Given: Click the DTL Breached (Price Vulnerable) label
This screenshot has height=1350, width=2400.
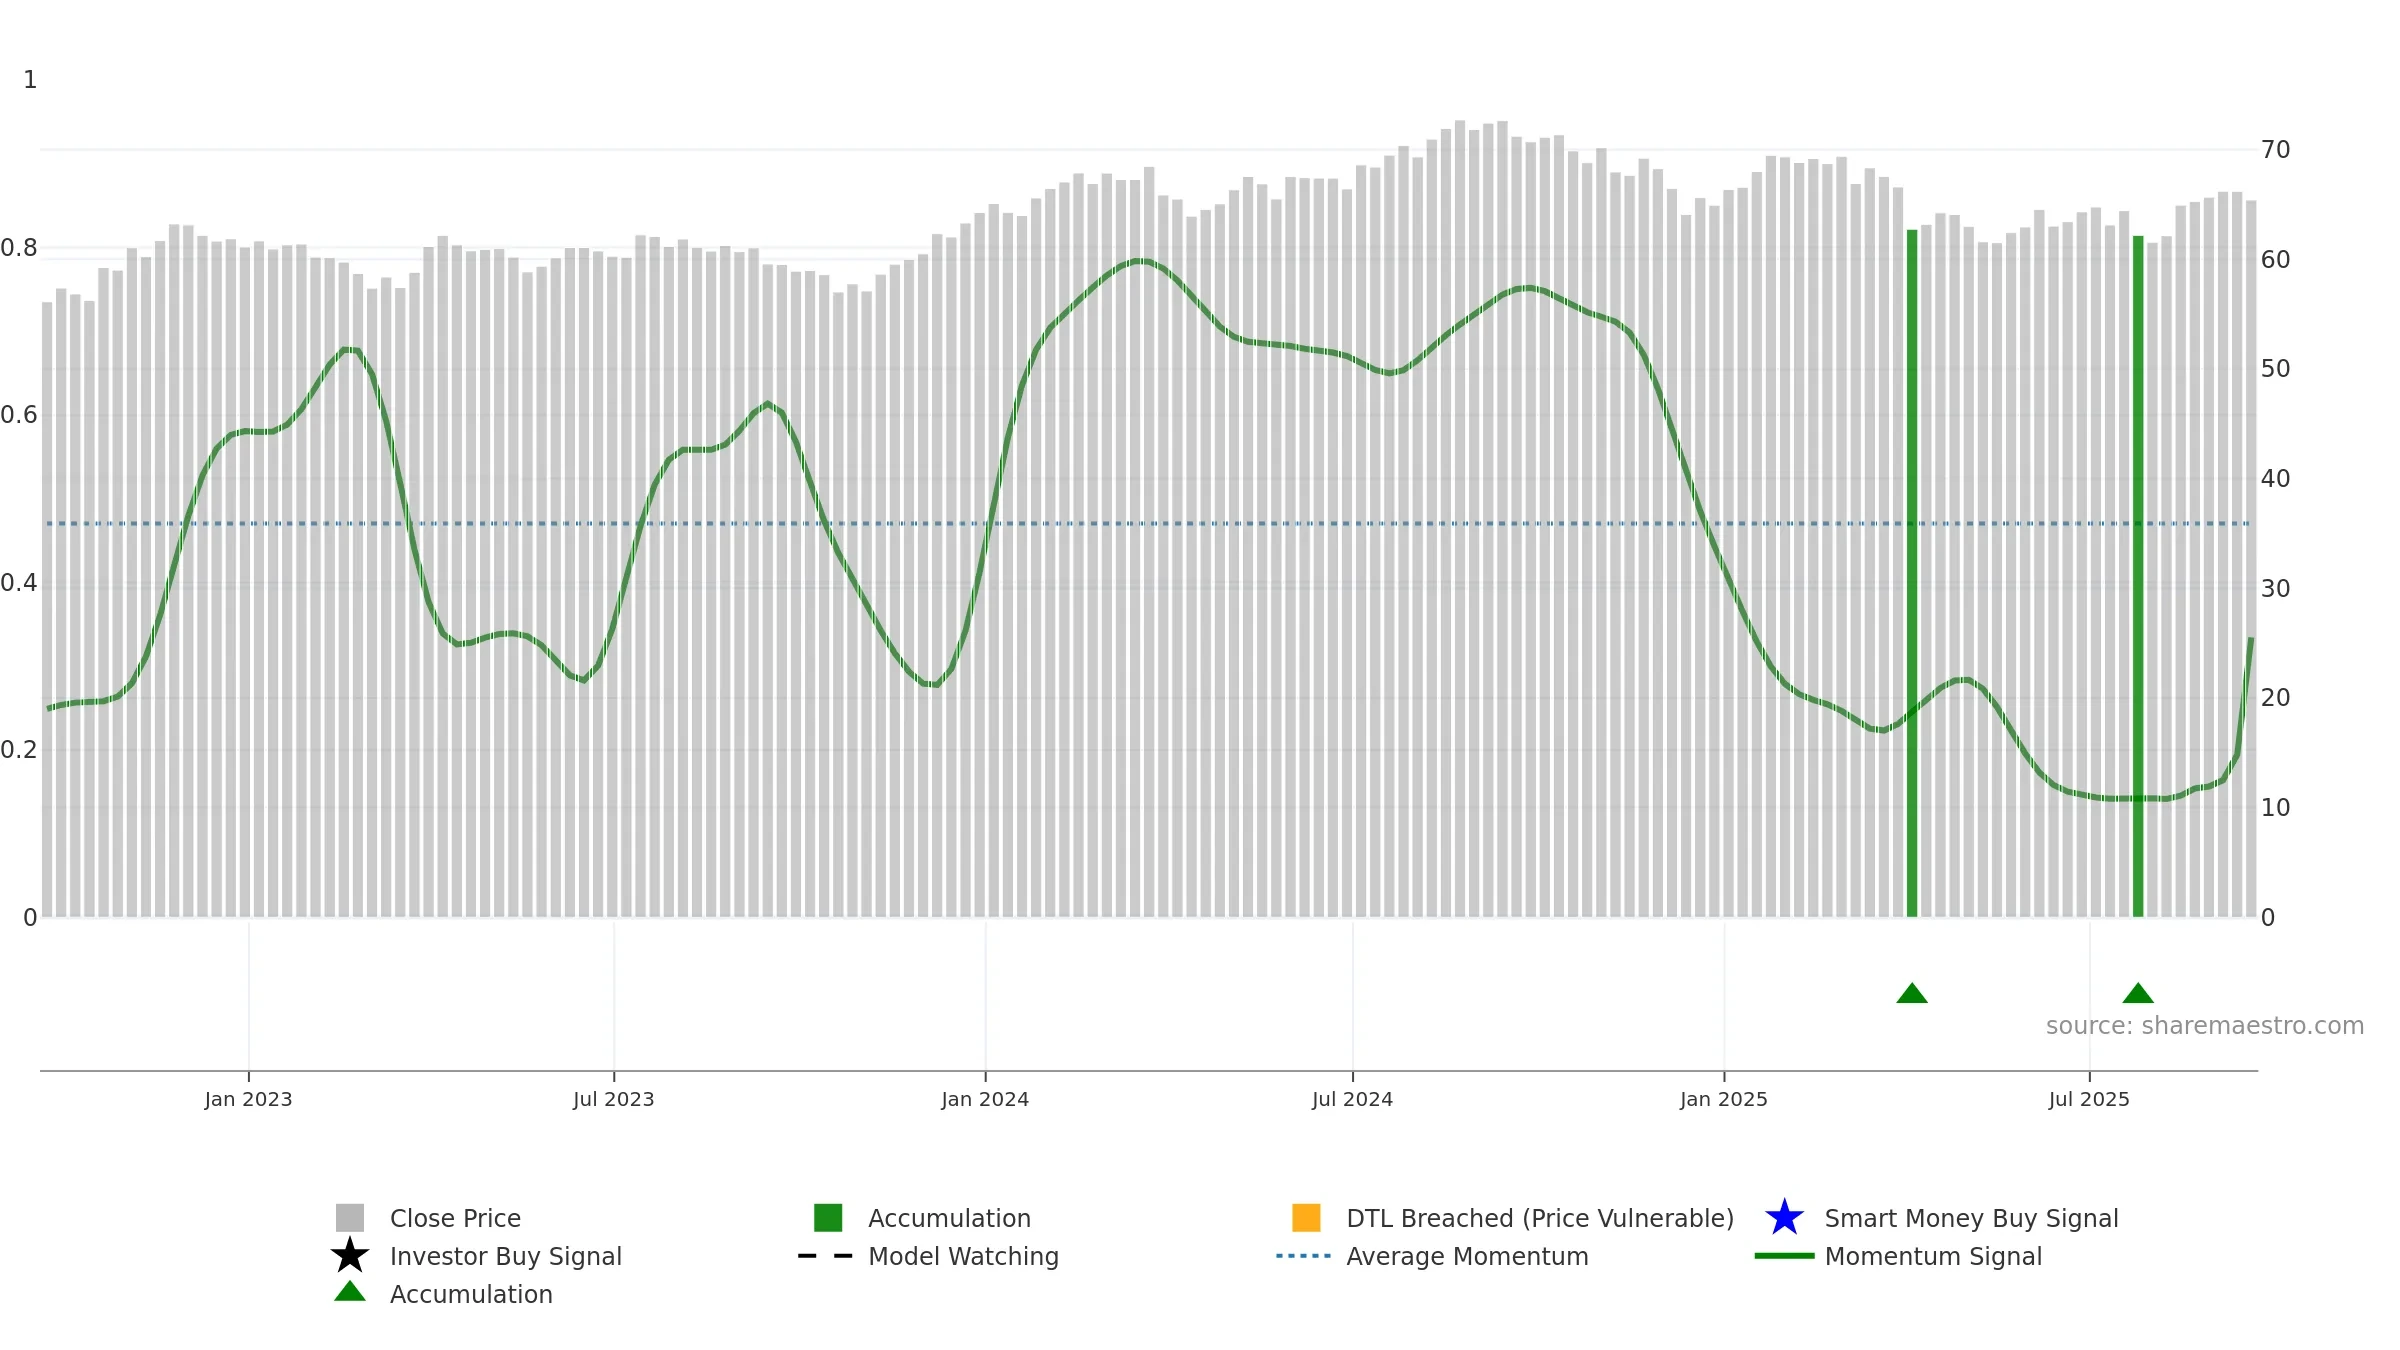Looking at the screenshot, I should [1539, 1218].
